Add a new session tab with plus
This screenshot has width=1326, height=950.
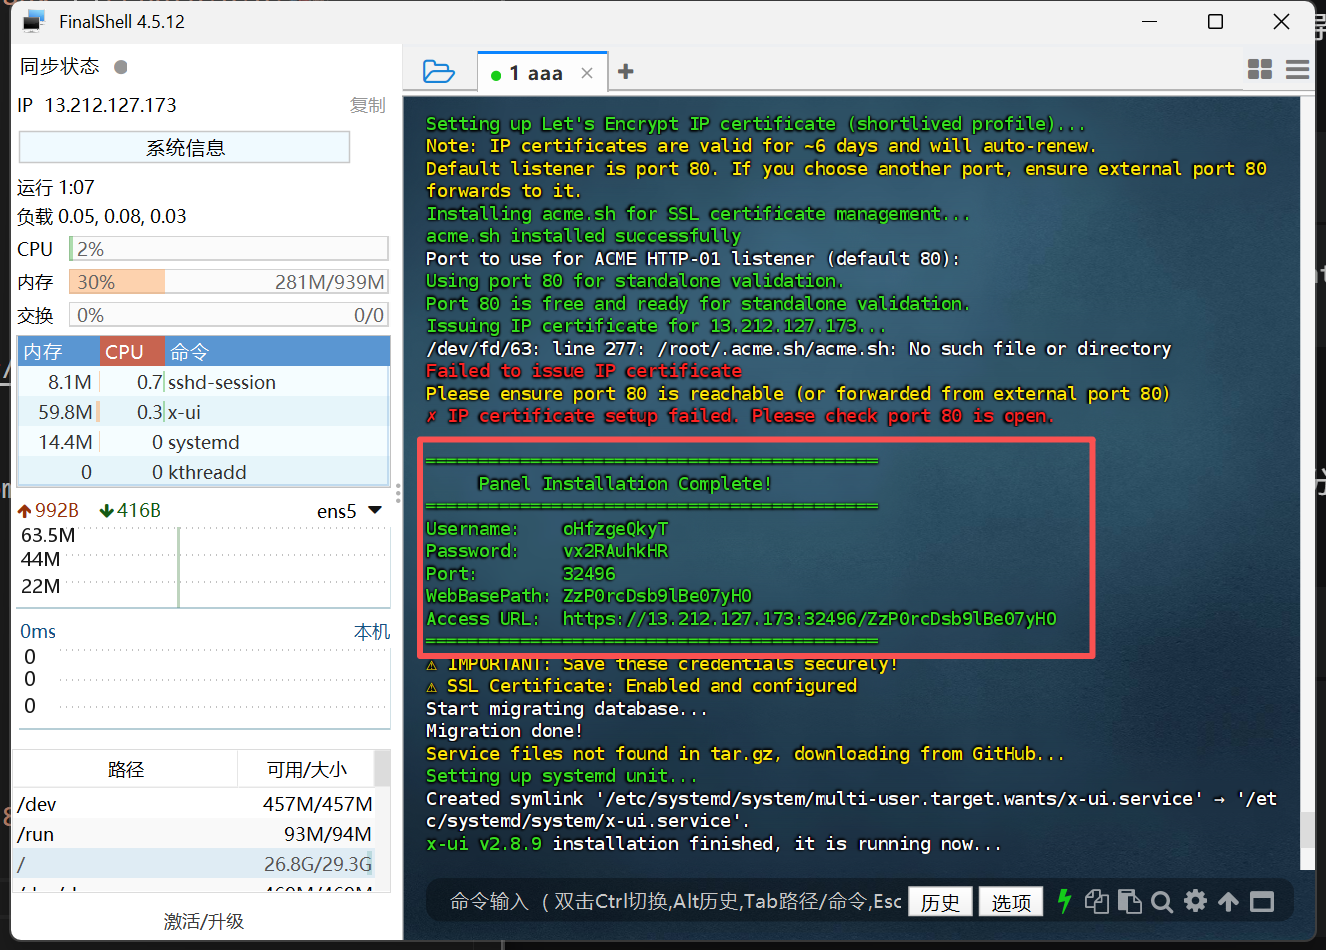(626, 72)
